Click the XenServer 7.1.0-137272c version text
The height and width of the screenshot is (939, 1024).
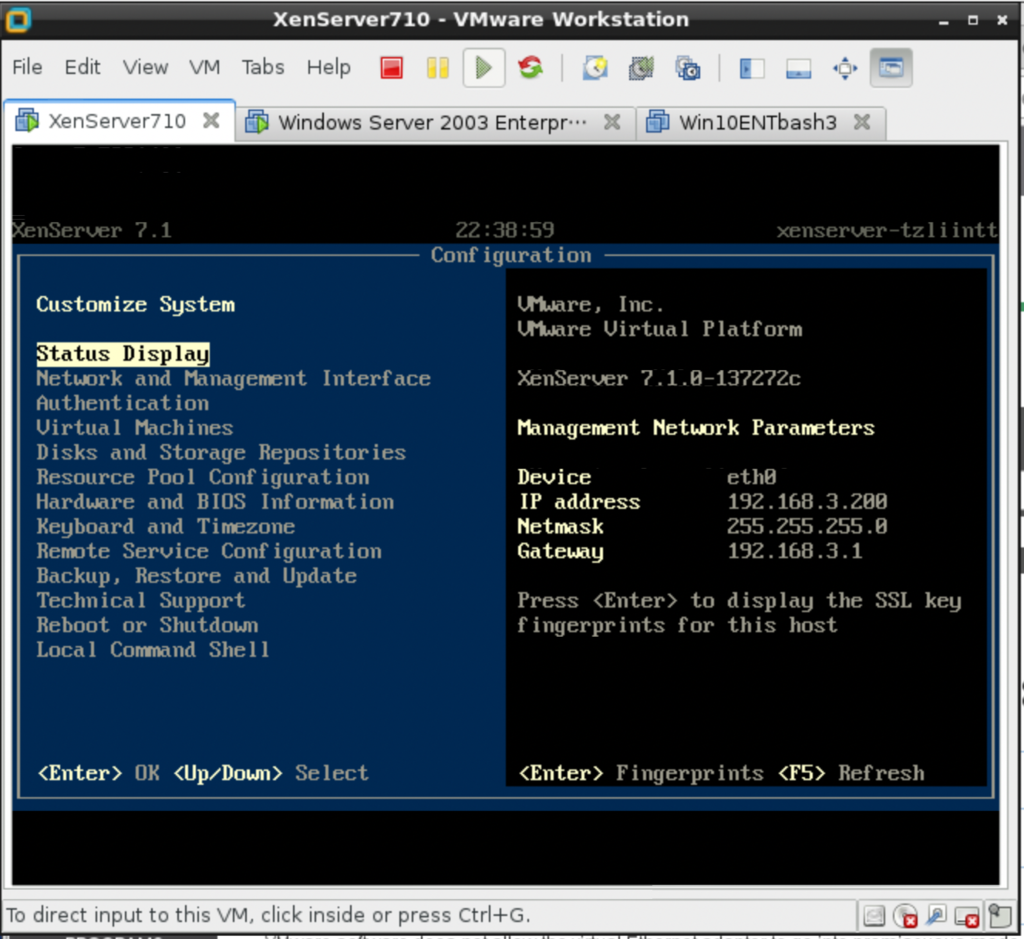(x=659, y=379)
